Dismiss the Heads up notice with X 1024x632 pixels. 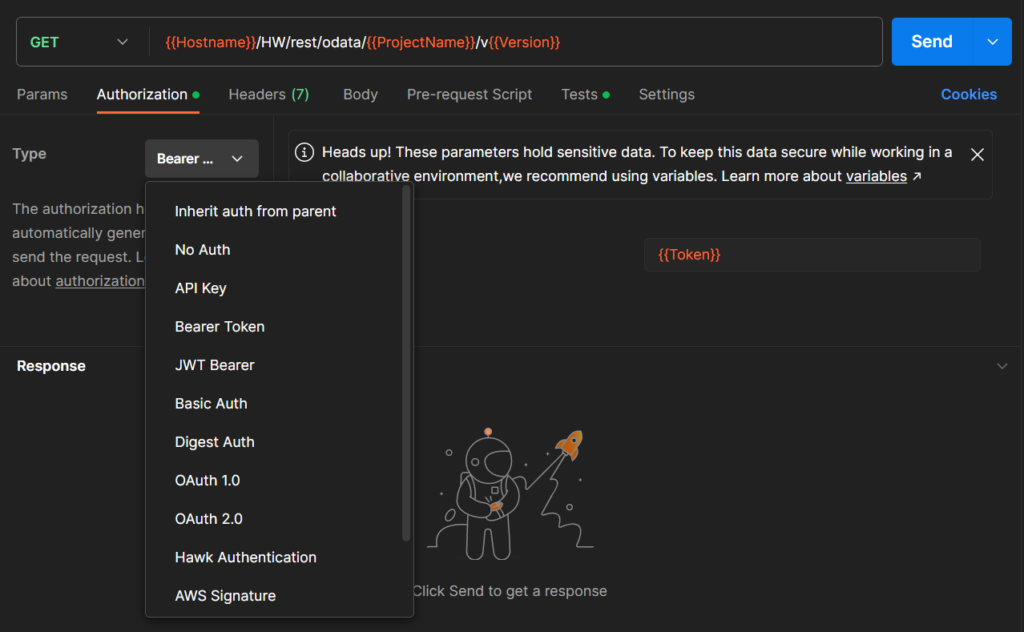coord(977,154)
